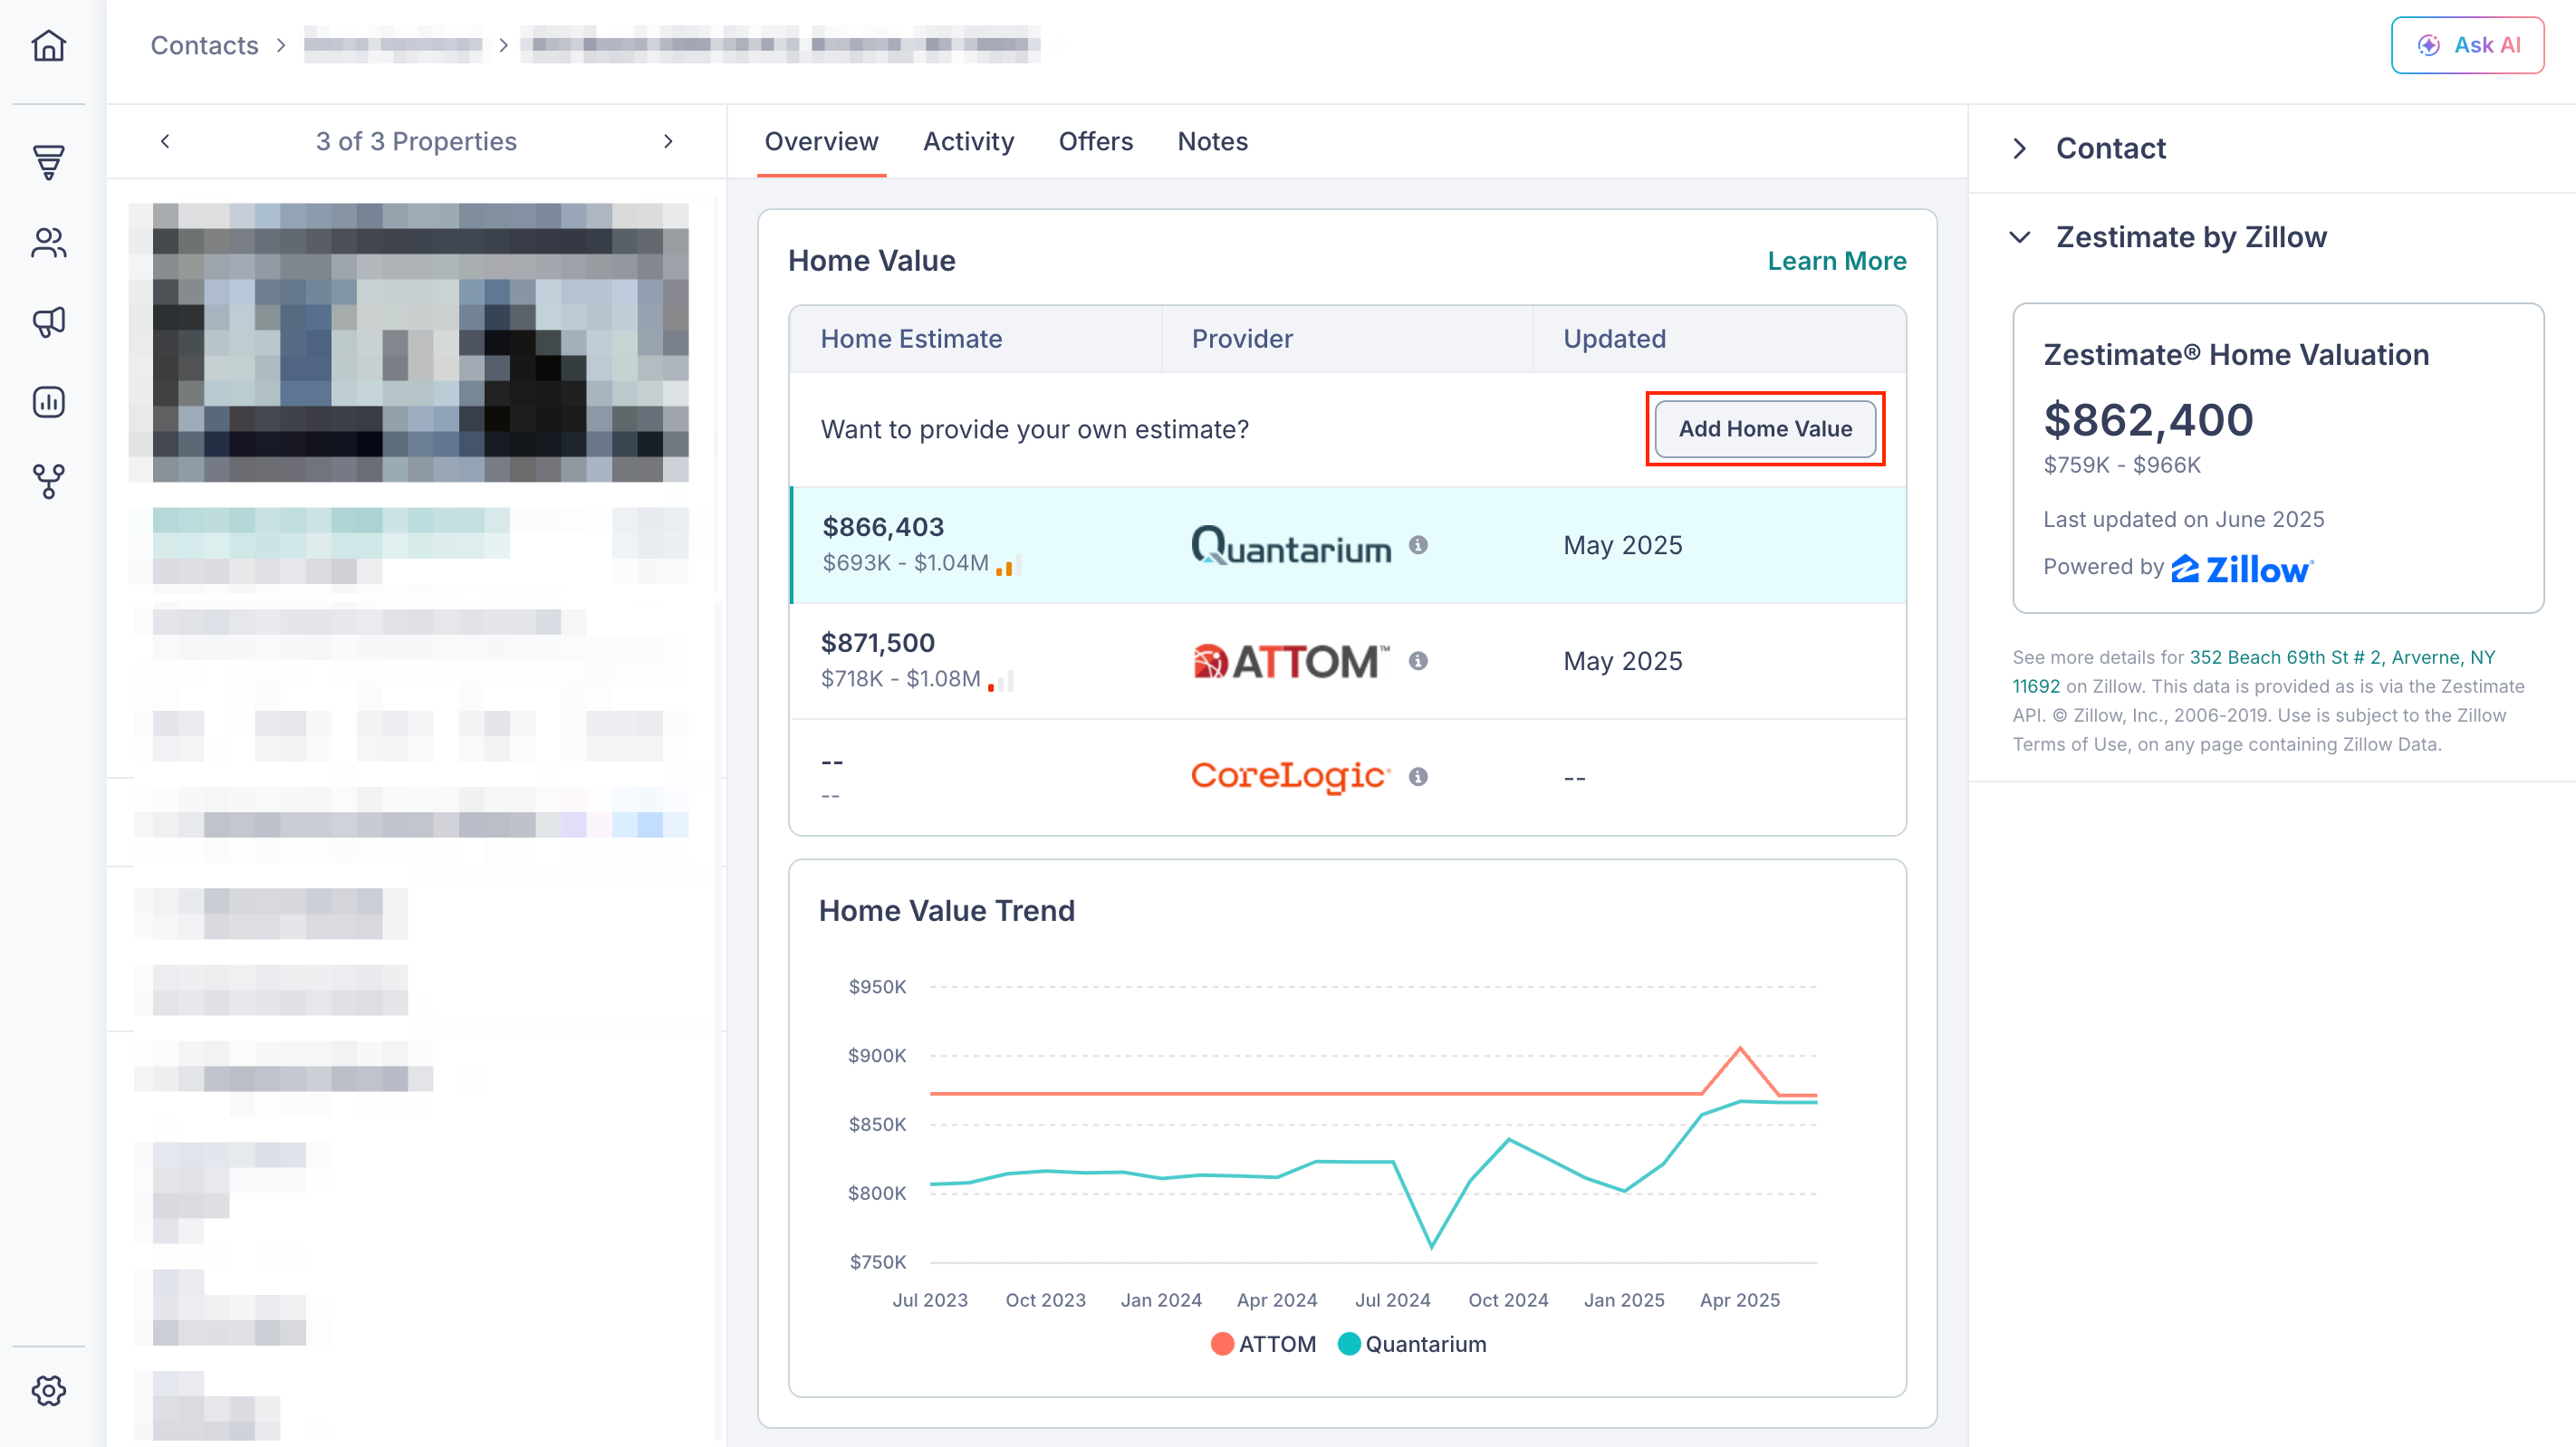
Task: Open the Home icon in sidebar
Action: [x=48, y=45]
